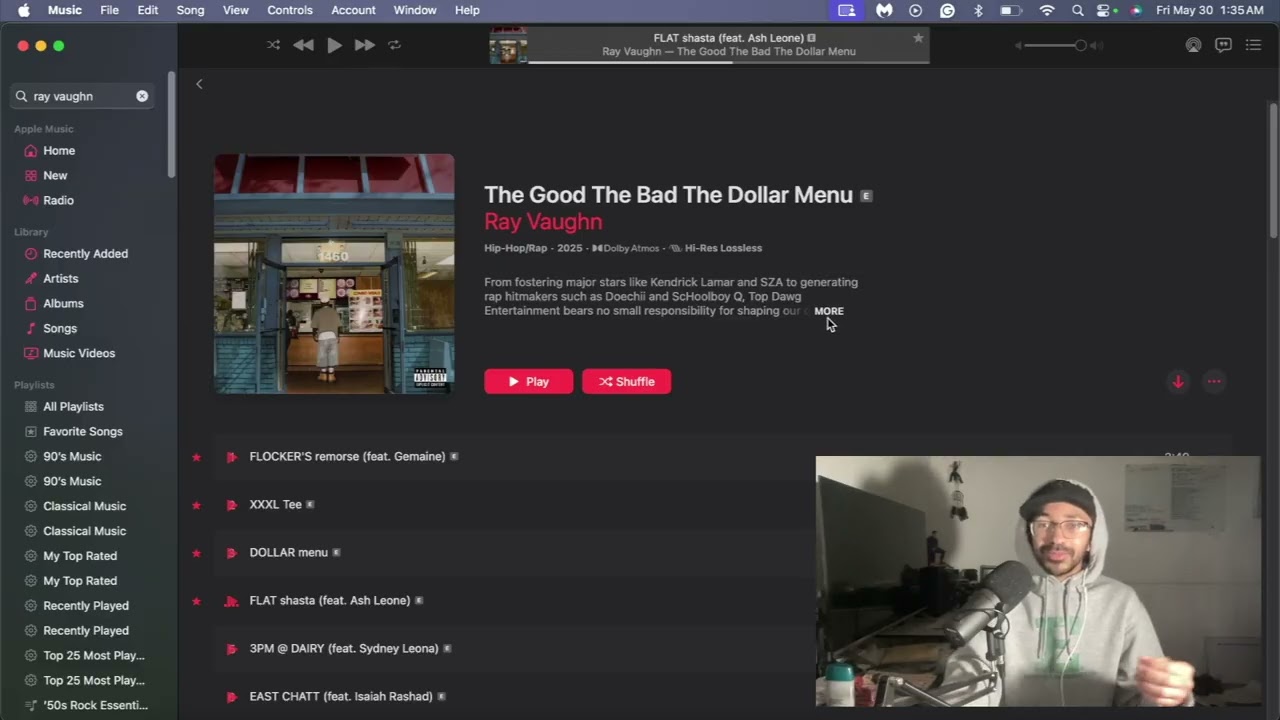Clear the 'ray vaughn' search field

tap(142, 96)
